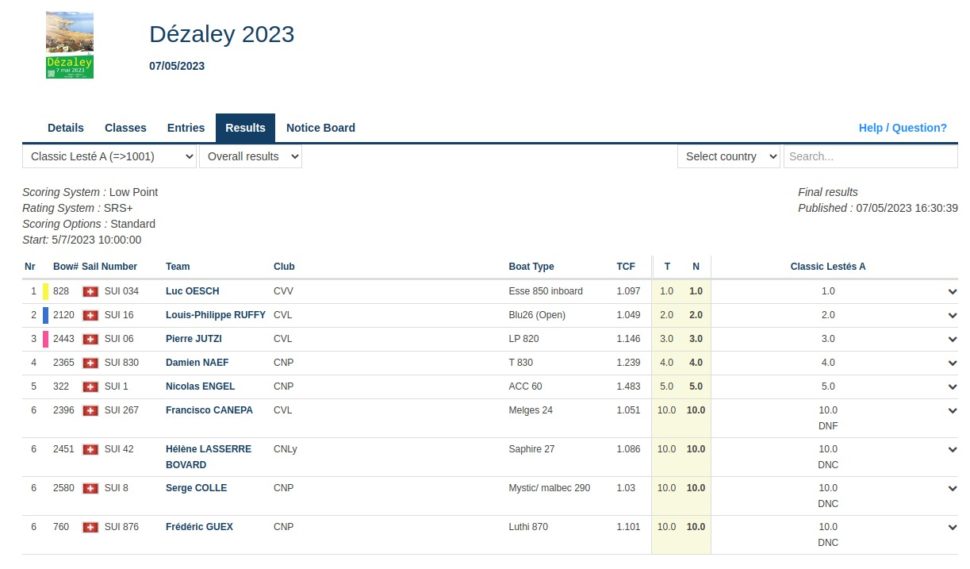Open the Overall results dropdown
This screenshot has width=970, height=569.
tap(250, 157)
